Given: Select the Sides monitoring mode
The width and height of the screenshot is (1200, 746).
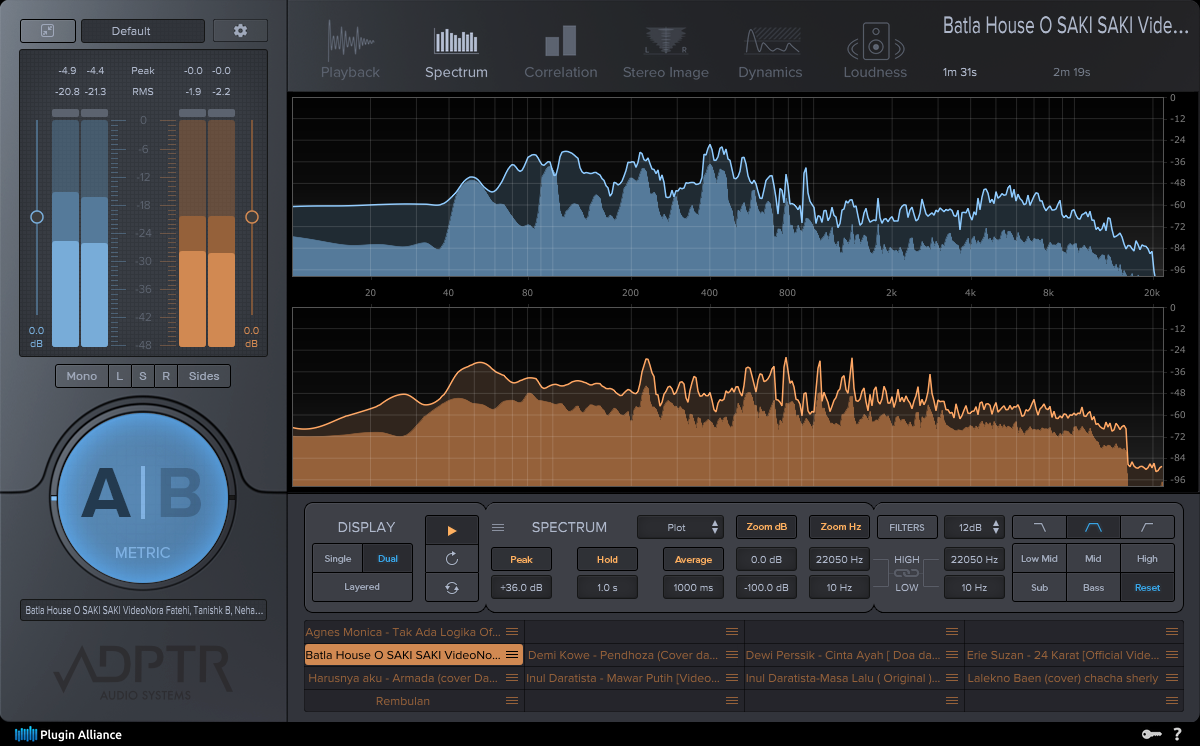Looking at the screenshot, I should click(x=204, y=376).
